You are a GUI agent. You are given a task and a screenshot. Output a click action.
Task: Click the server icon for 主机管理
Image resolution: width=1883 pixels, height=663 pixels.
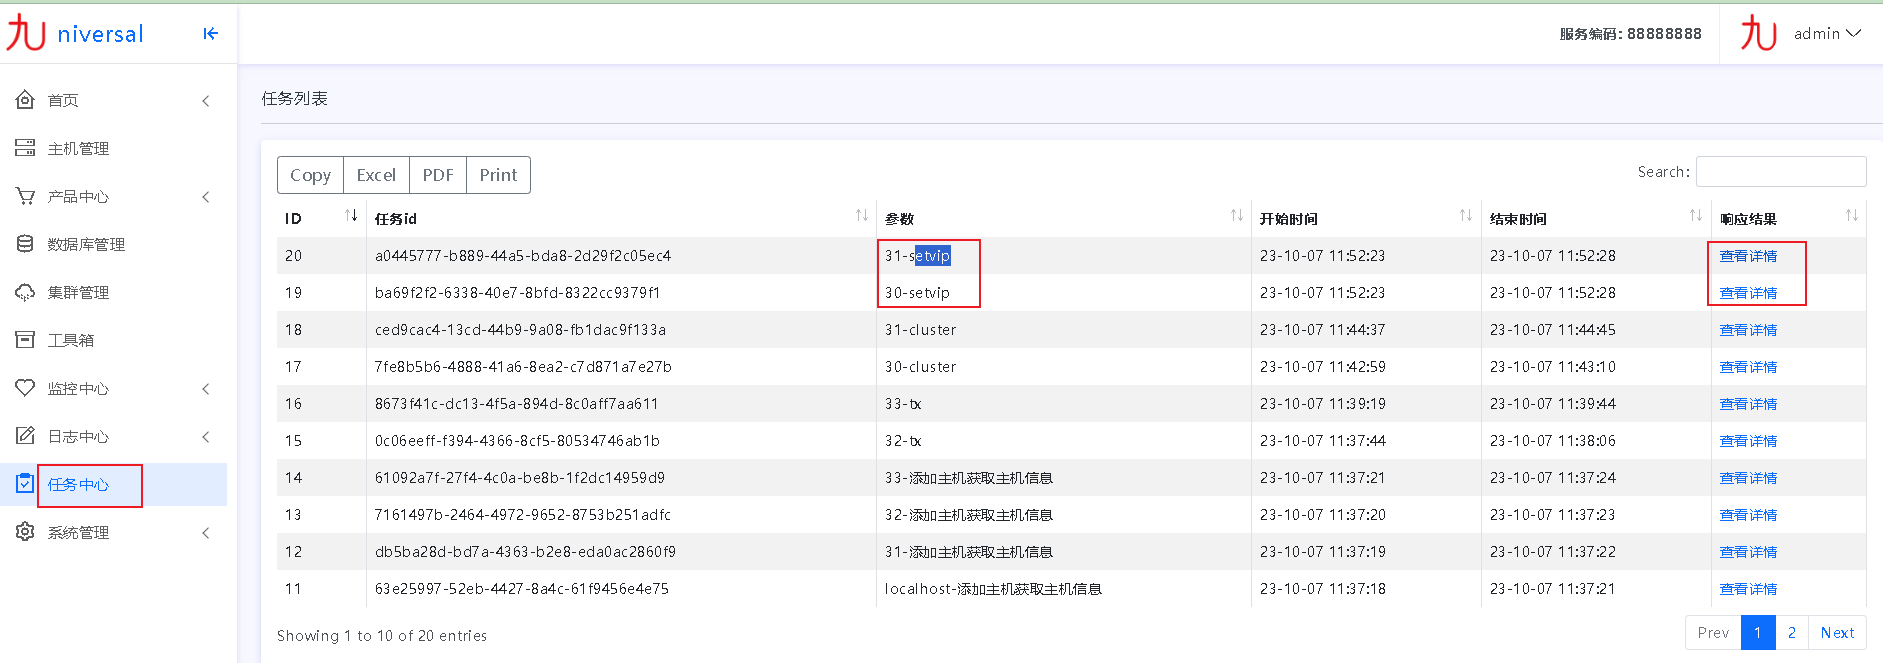click(x=25, y=148)
